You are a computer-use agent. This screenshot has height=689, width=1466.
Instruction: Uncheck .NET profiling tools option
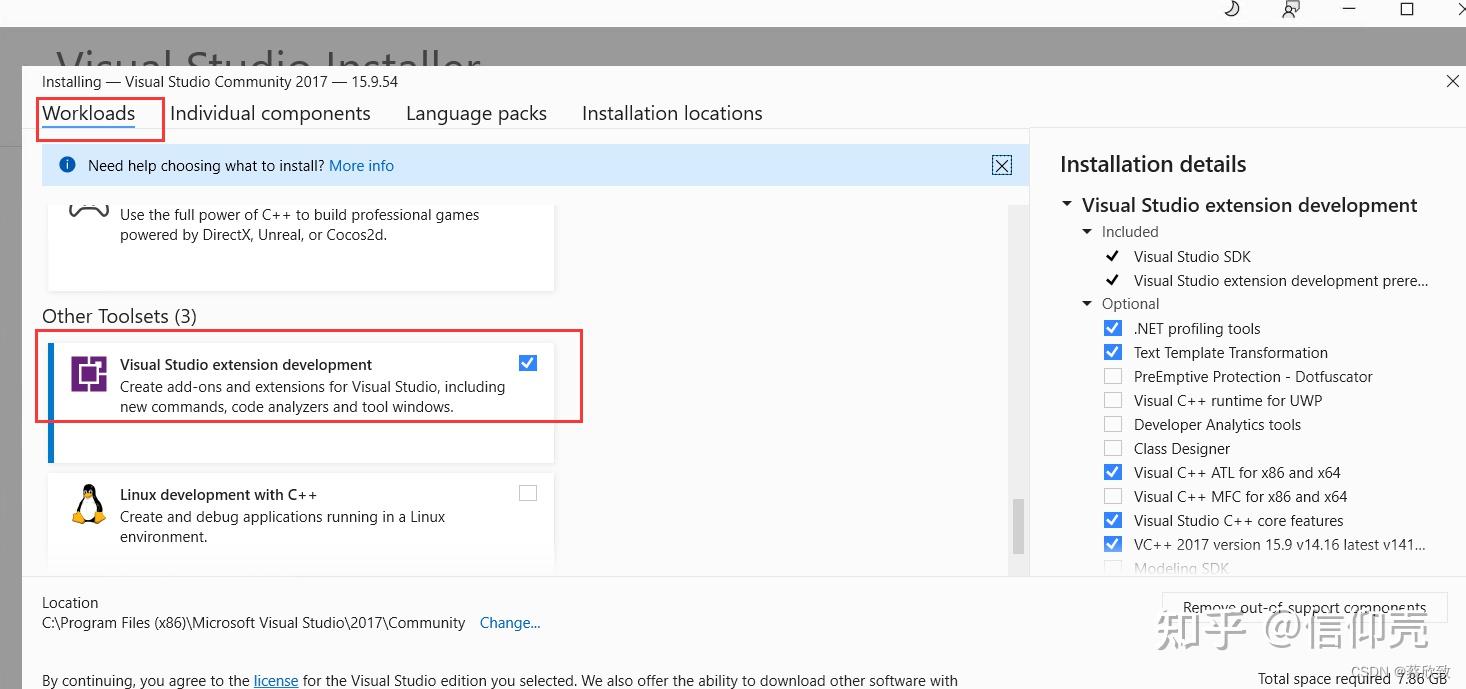pos(1112,328)
